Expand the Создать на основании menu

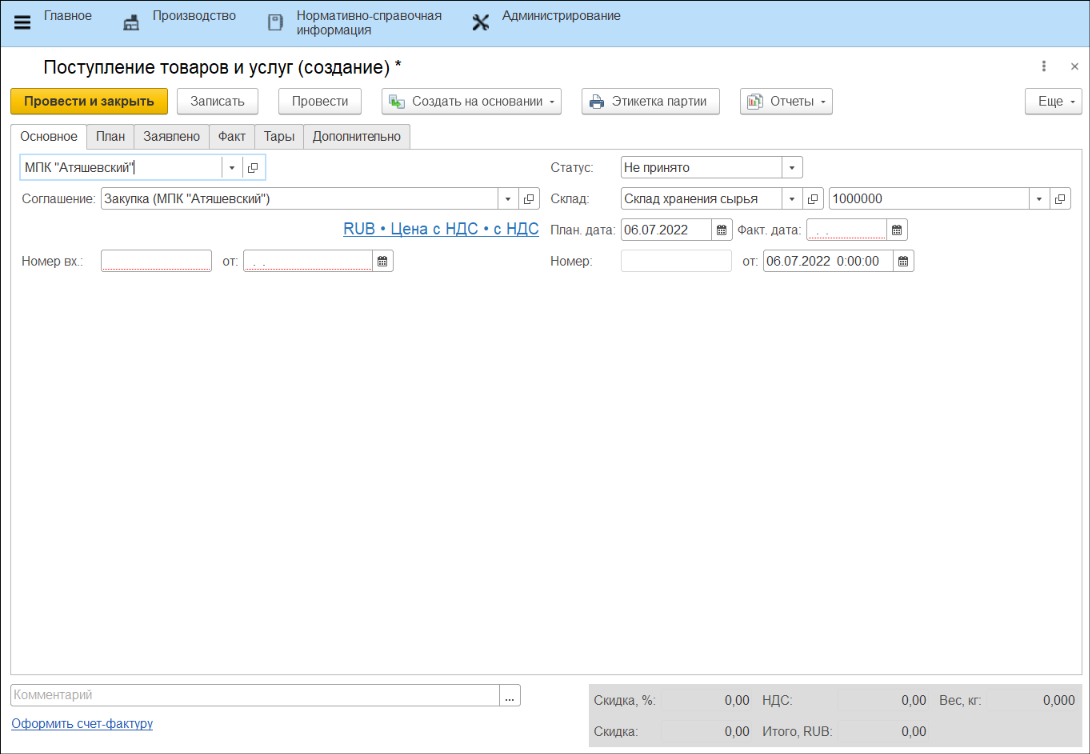[471, 101]
